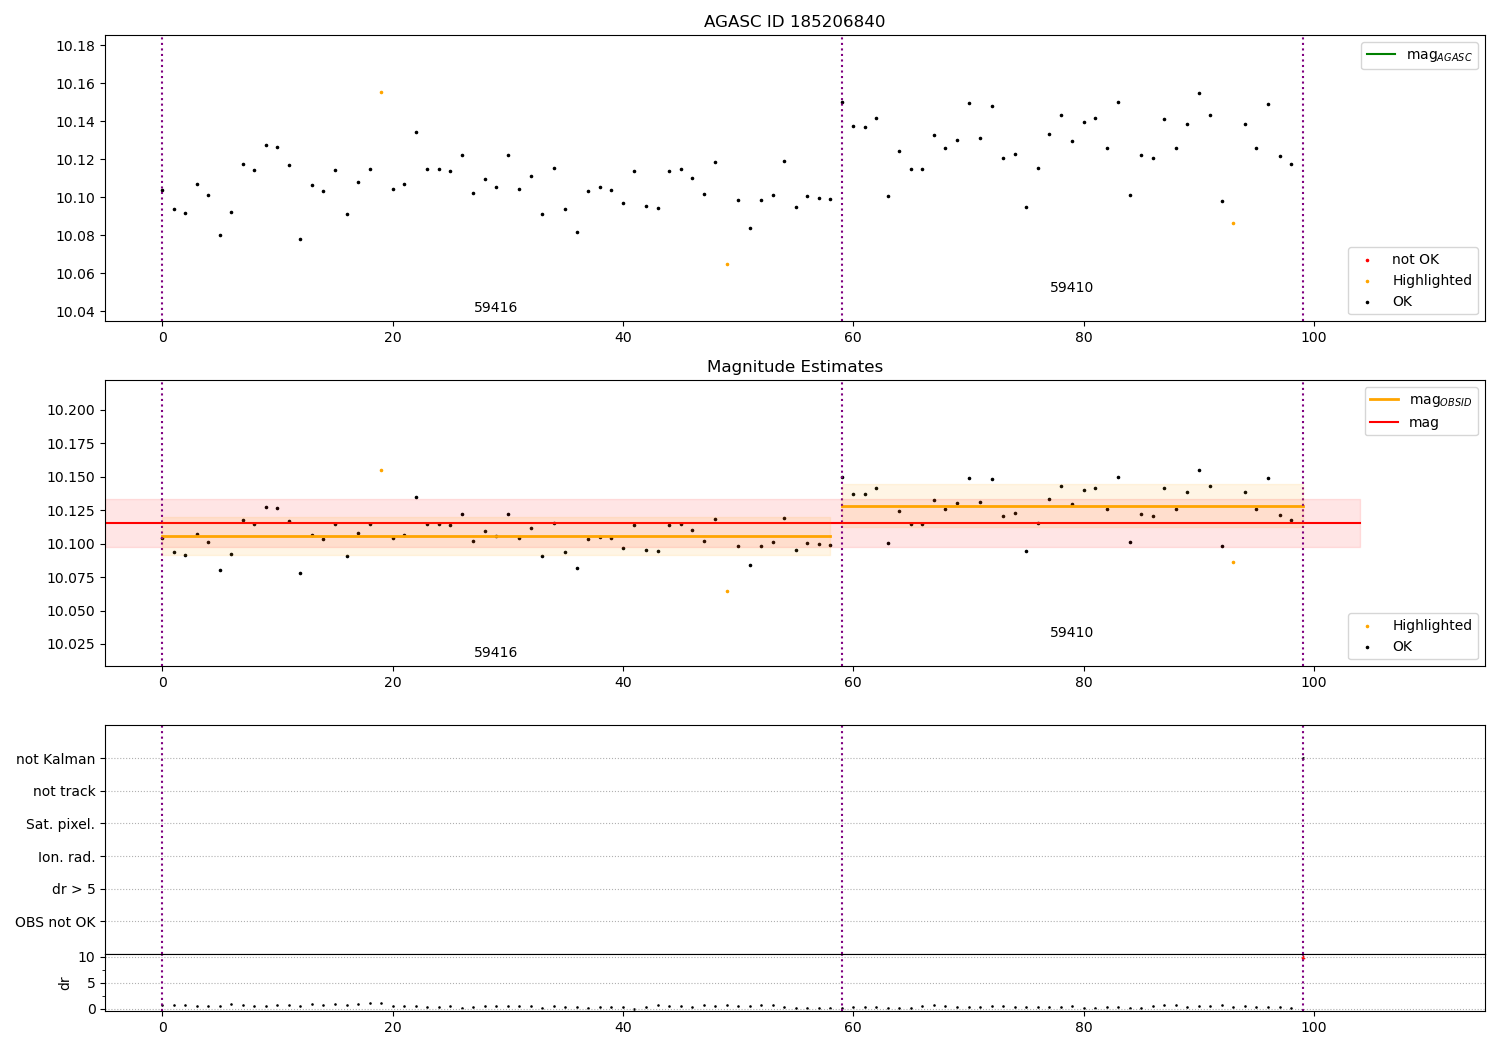Click the 10.025 tick label in middle plot
Viewport: 1500px width, 1050px height.
point(71,645)
